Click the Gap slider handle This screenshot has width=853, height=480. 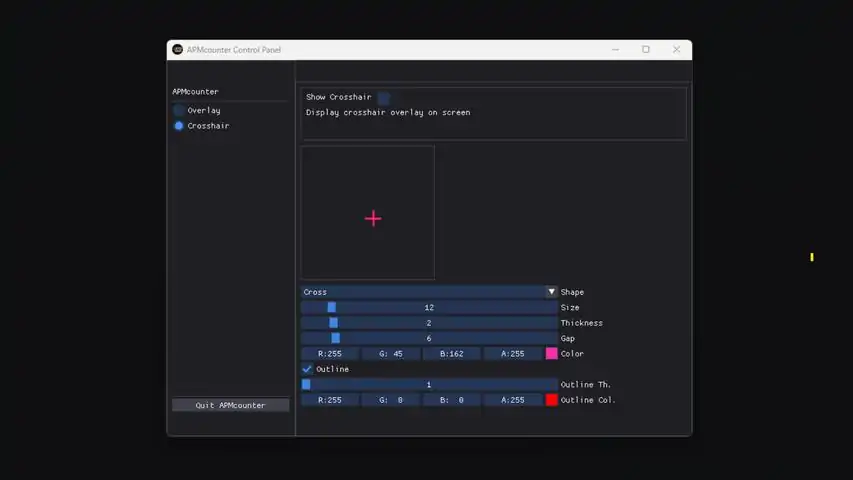(x=336, y=338)
